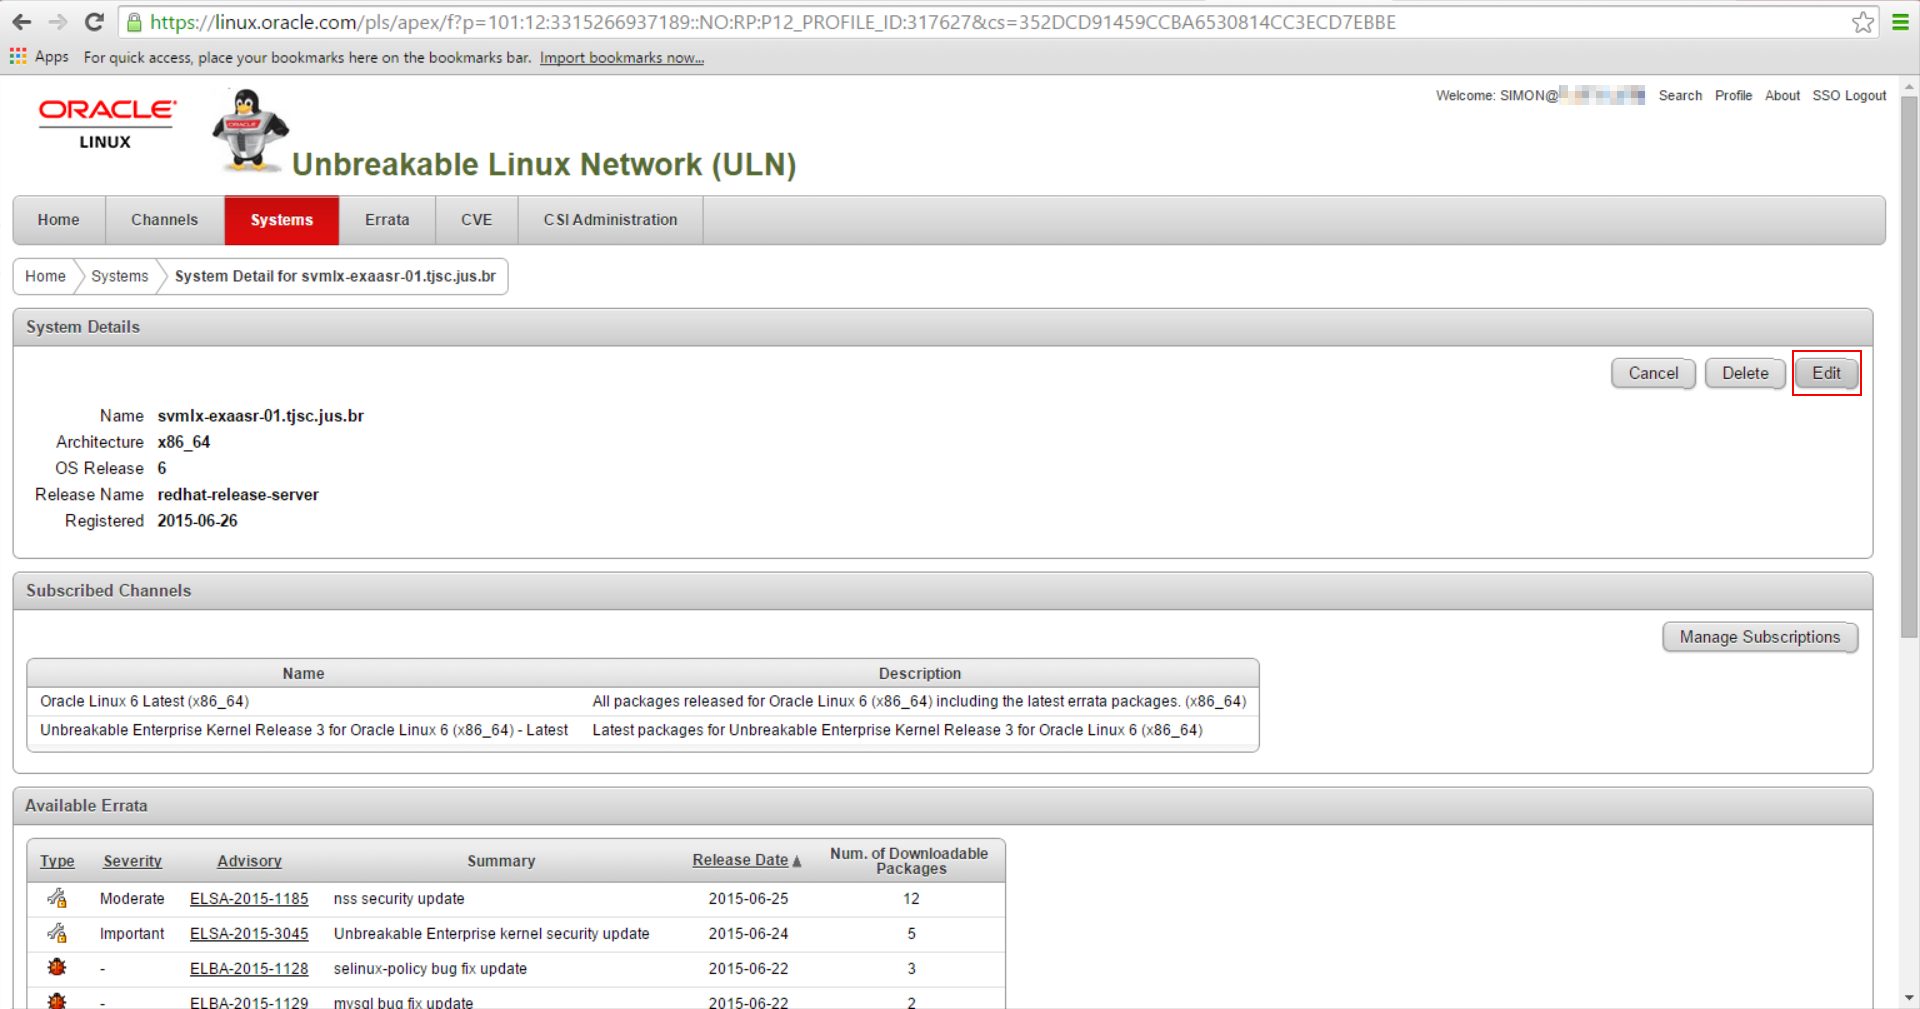Click Oracle Linux 6 Latest (x86_64) channel name
The height and width of the screenshot is (1009, 1920).
point(144,701)
